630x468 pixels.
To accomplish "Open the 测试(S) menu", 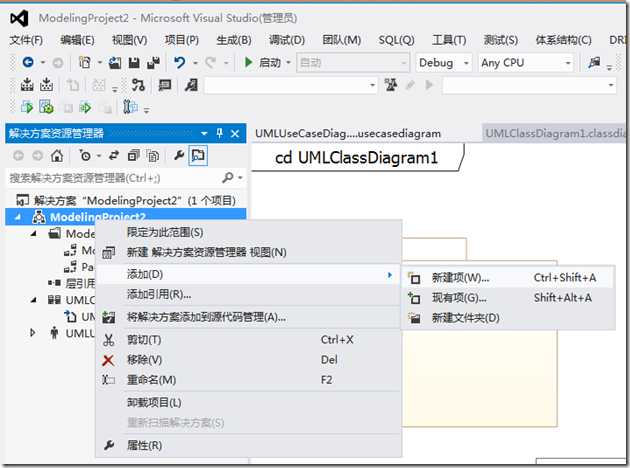I will [x=501, y=40].
